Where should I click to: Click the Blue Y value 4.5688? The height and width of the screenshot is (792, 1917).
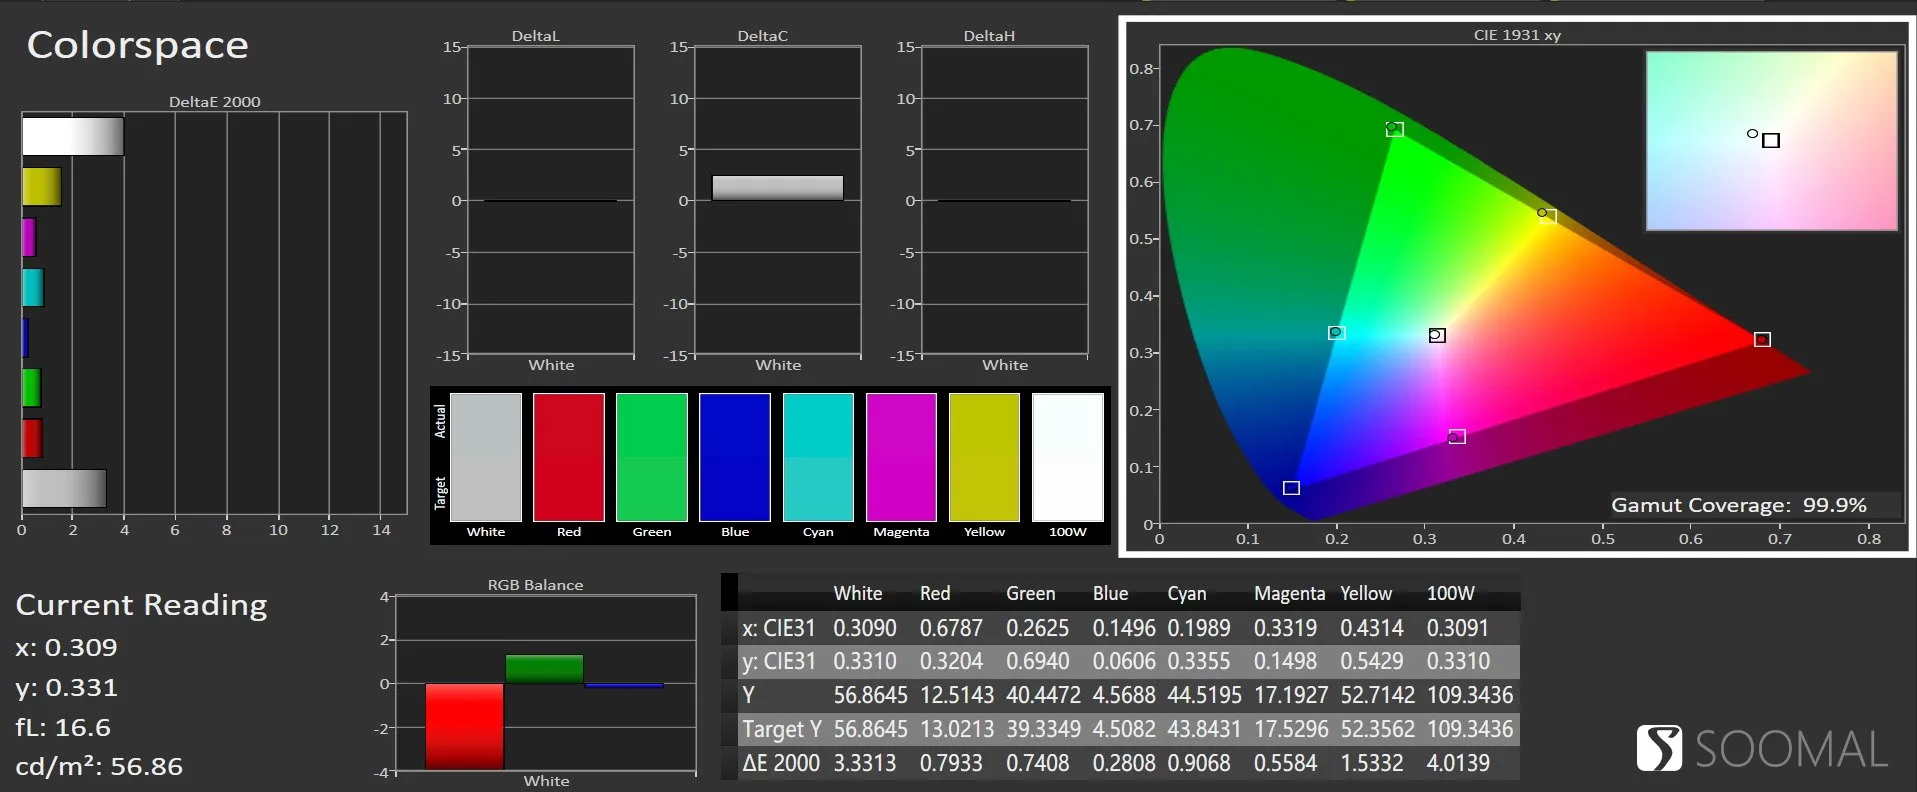coord(1124,695)
